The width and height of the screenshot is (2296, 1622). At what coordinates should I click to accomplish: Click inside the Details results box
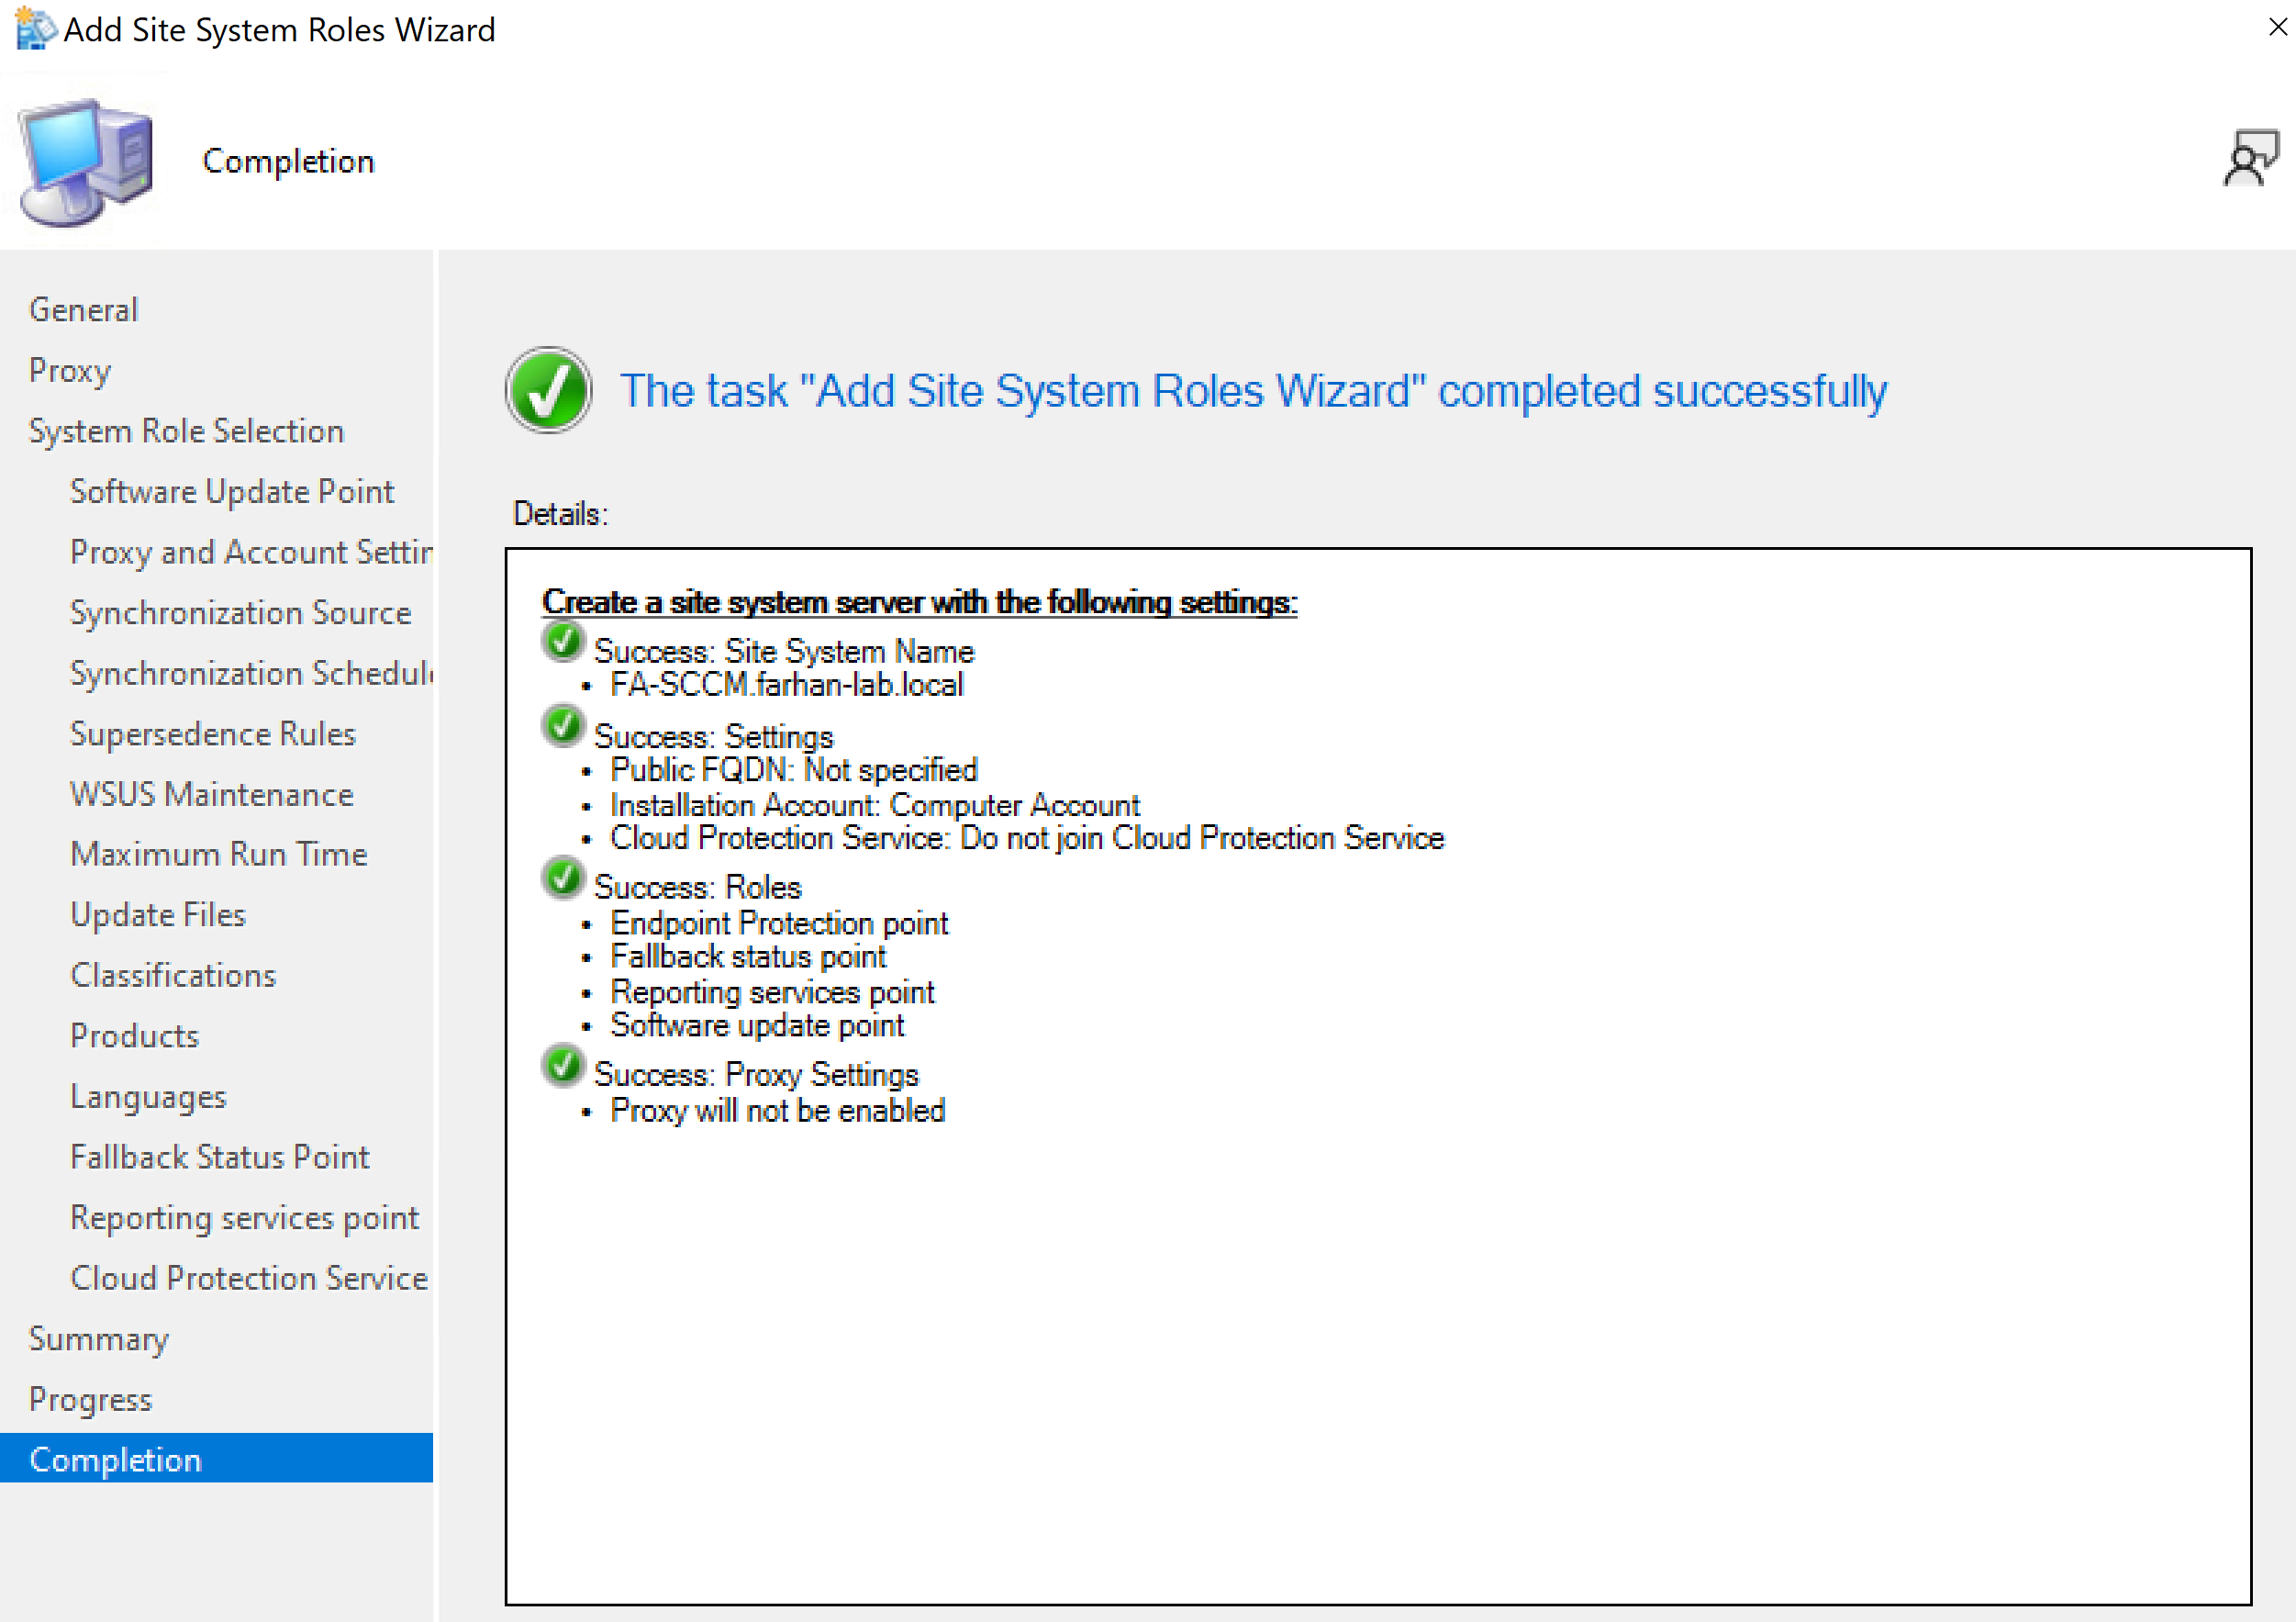(1377, 1350)
